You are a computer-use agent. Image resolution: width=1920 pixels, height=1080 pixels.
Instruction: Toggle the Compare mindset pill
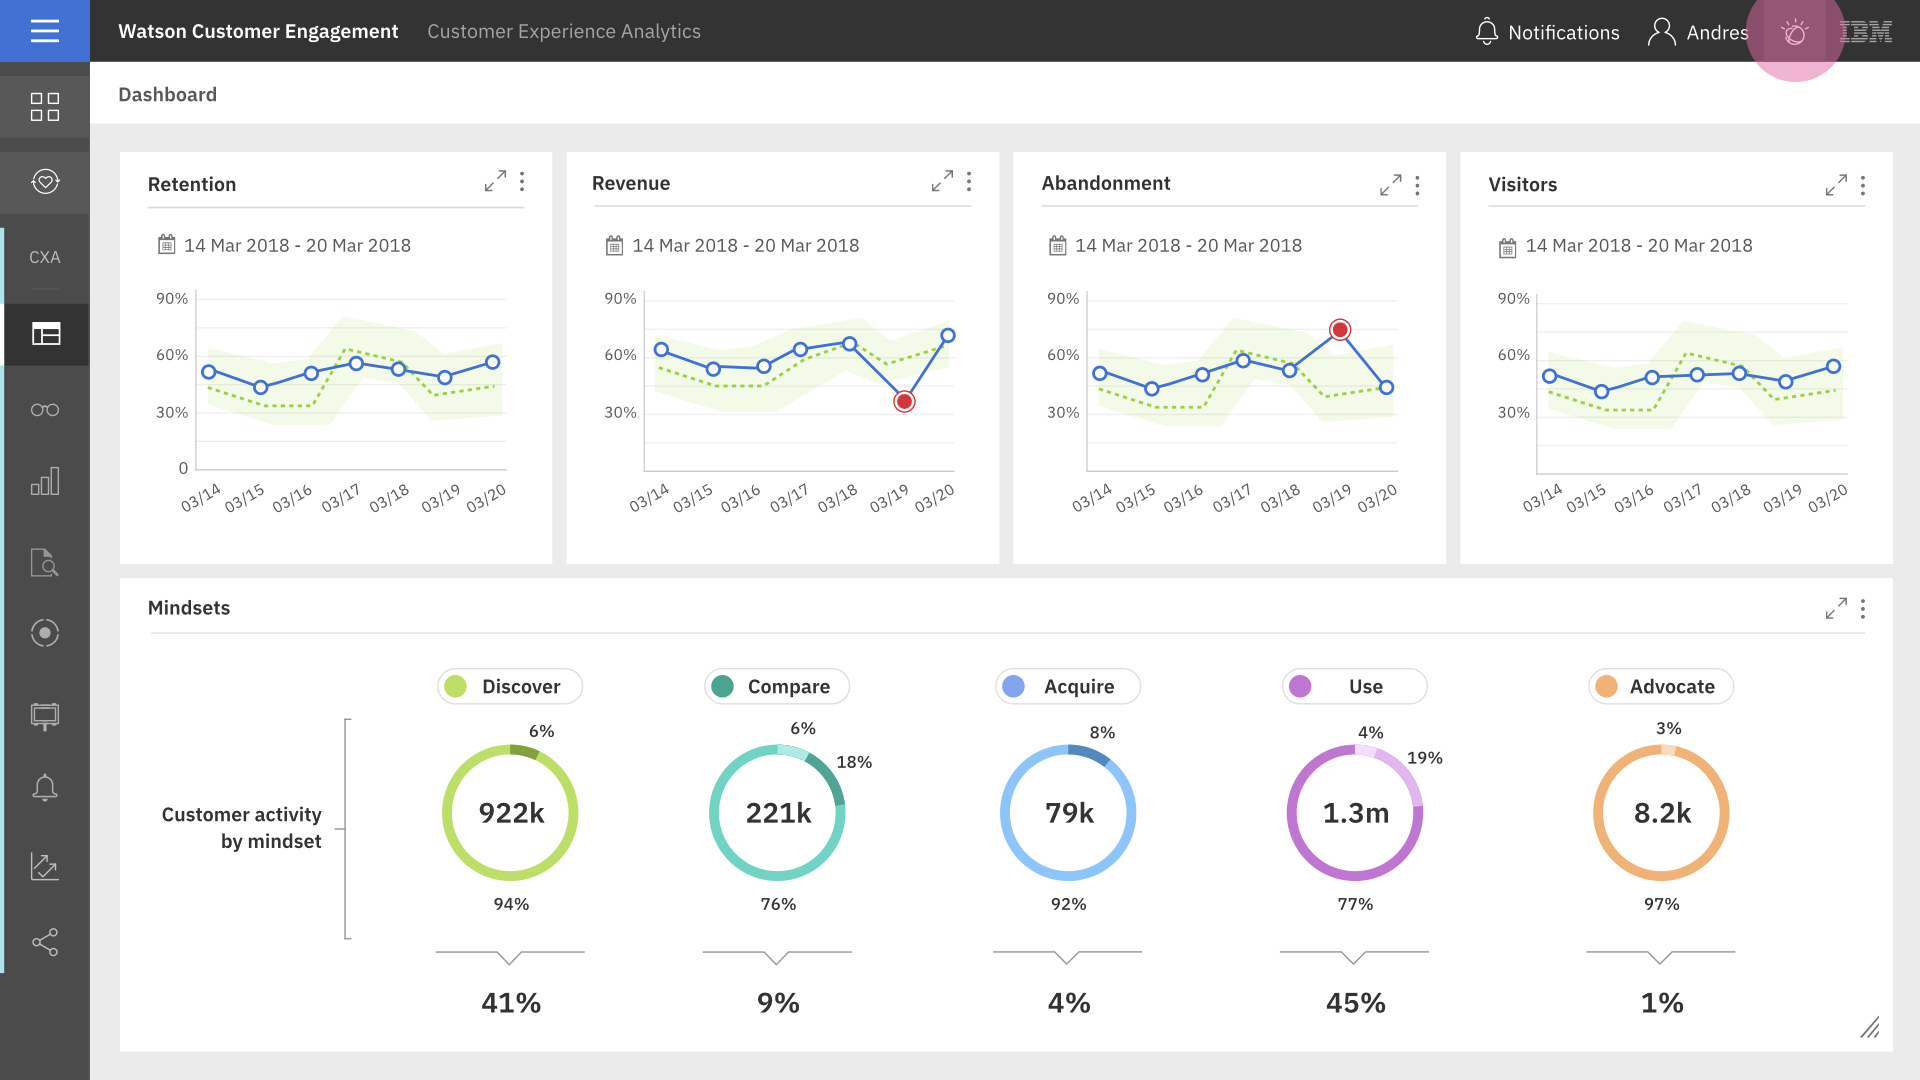[x=777, y=686]
